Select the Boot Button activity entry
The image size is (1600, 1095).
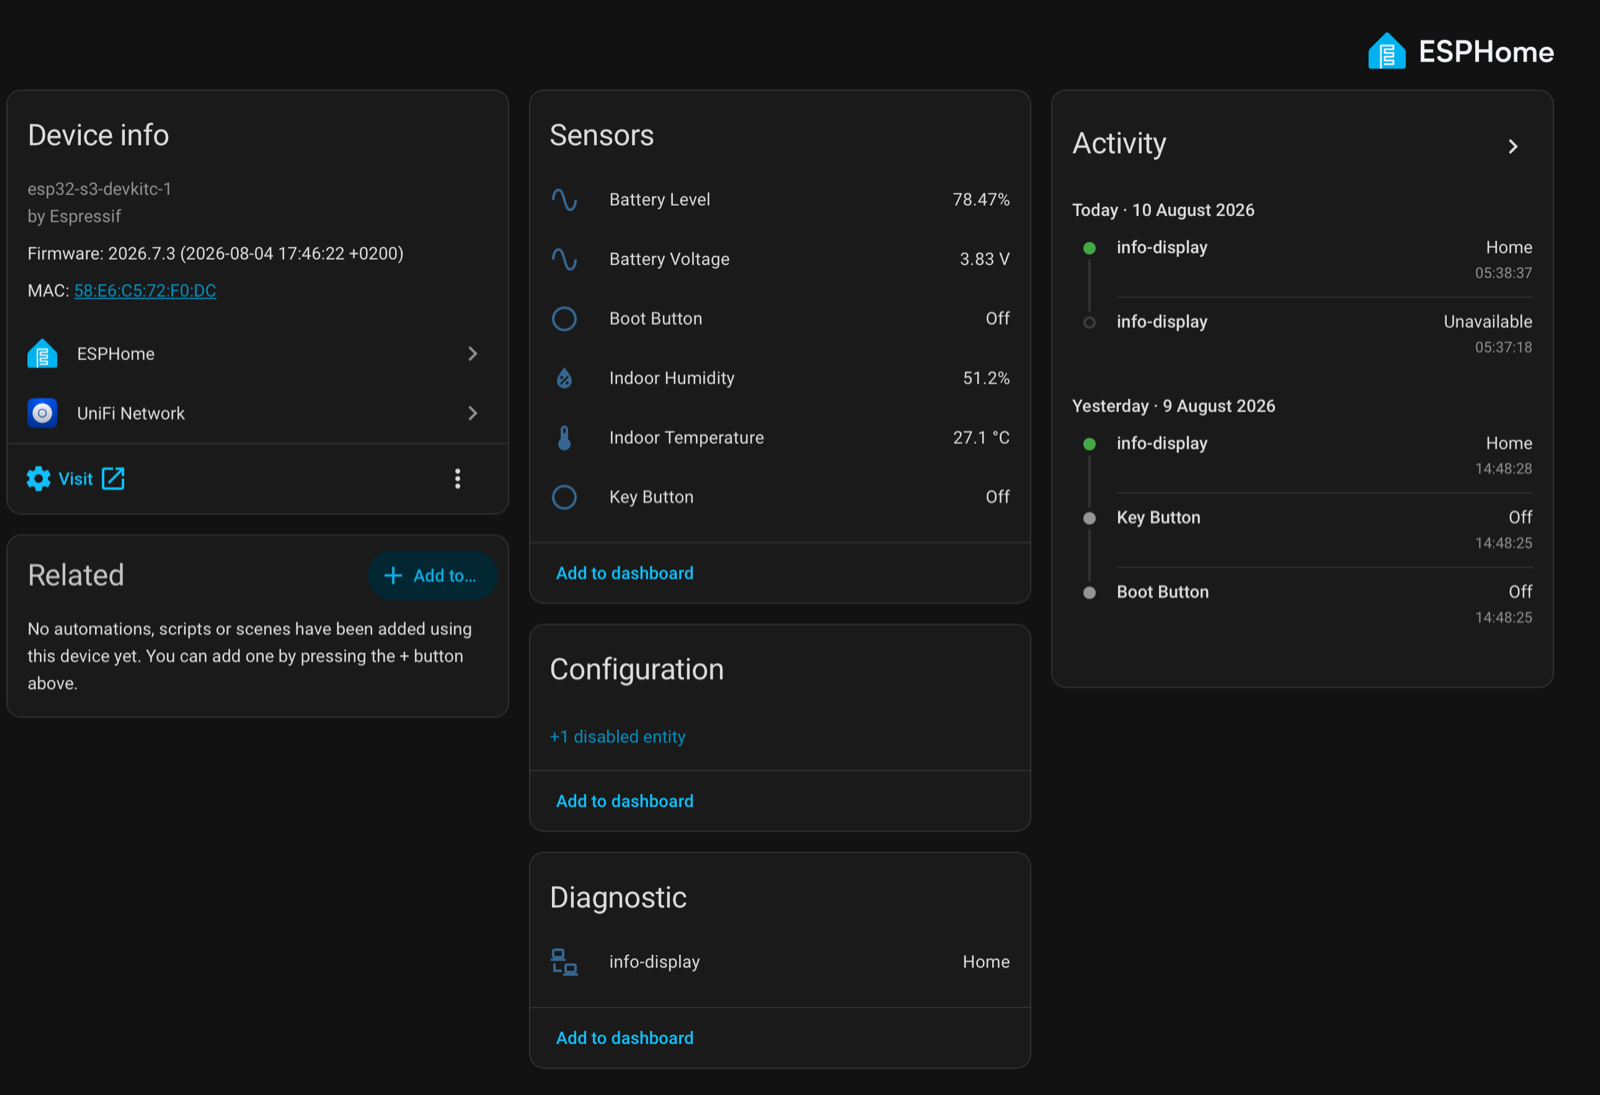[1302, 604]
